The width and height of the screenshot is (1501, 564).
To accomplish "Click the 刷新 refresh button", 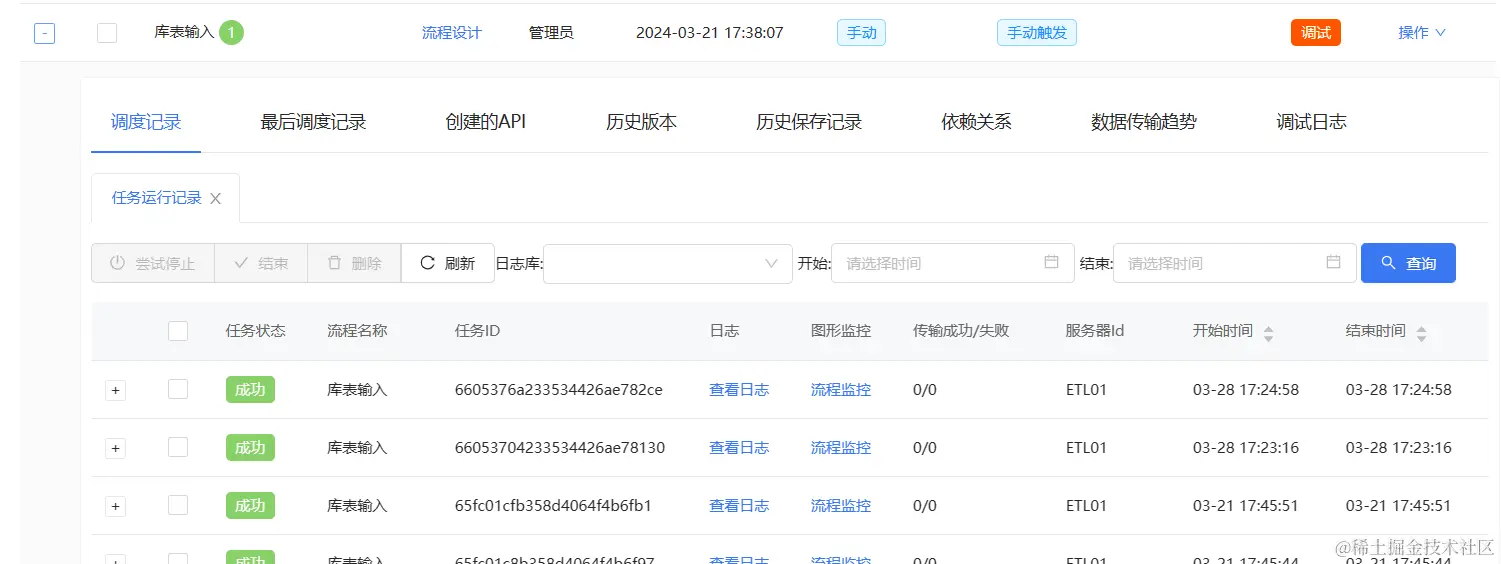I will pyautogui.click(x=448, y=263).
